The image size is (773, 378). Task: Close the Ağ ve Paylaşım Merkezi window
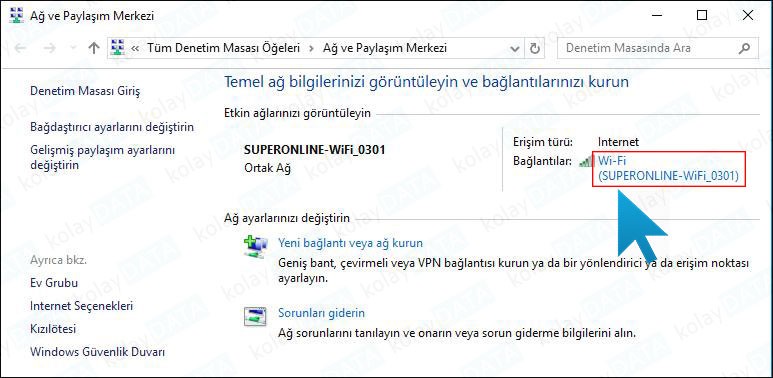click(748, 15)
